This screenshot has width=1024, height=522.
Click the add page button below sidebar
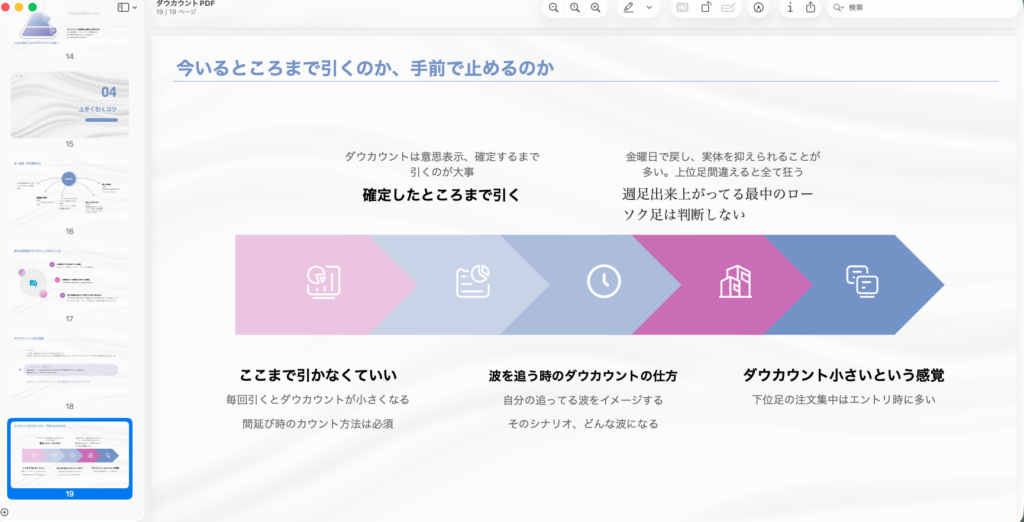pos(5,512)
